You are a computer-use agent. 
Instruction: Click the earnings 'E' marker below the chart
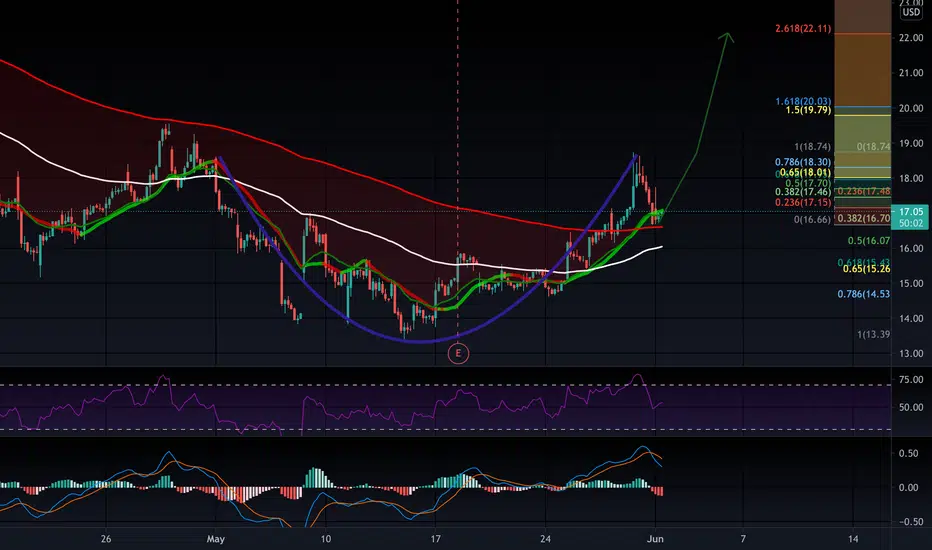(x=458, y=354)
